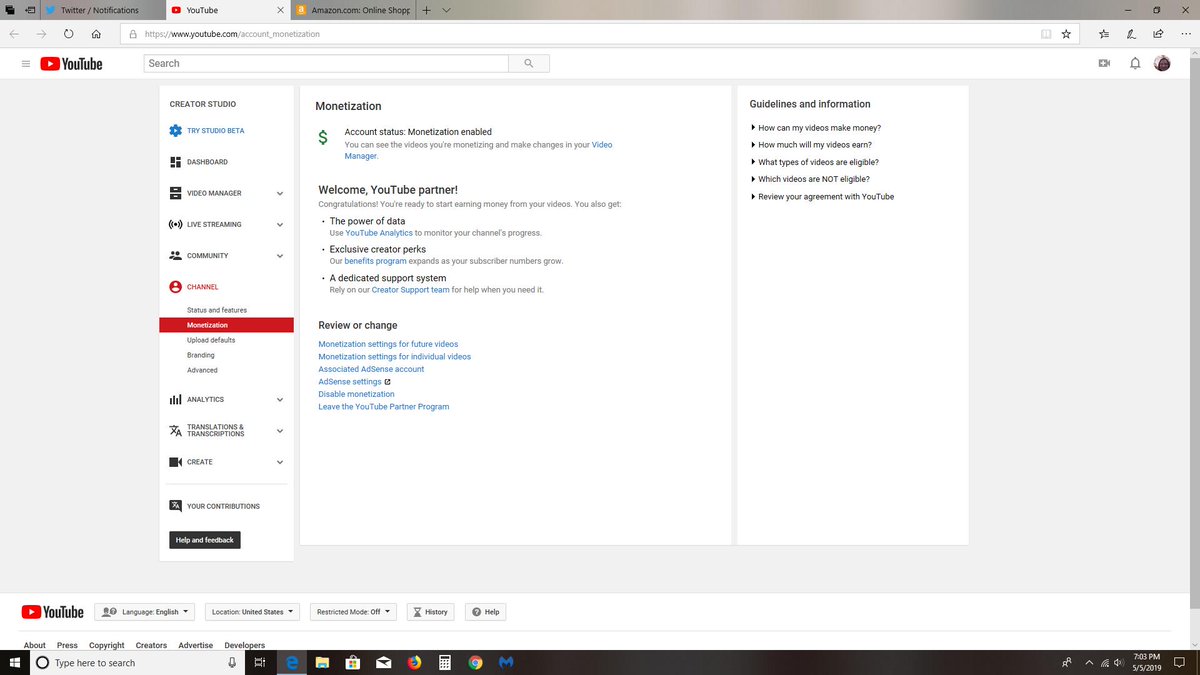The width and height of the screenshot is (1200, 675).
Task: Click the YouTube logo in header
Action: coord(71,63)
